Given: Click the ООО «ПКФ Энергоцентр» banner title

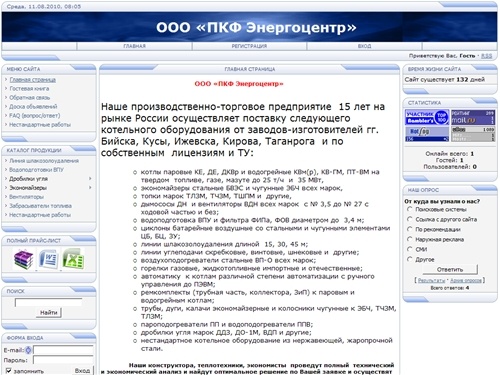Looking at the screenshot, I should point(256,27).
